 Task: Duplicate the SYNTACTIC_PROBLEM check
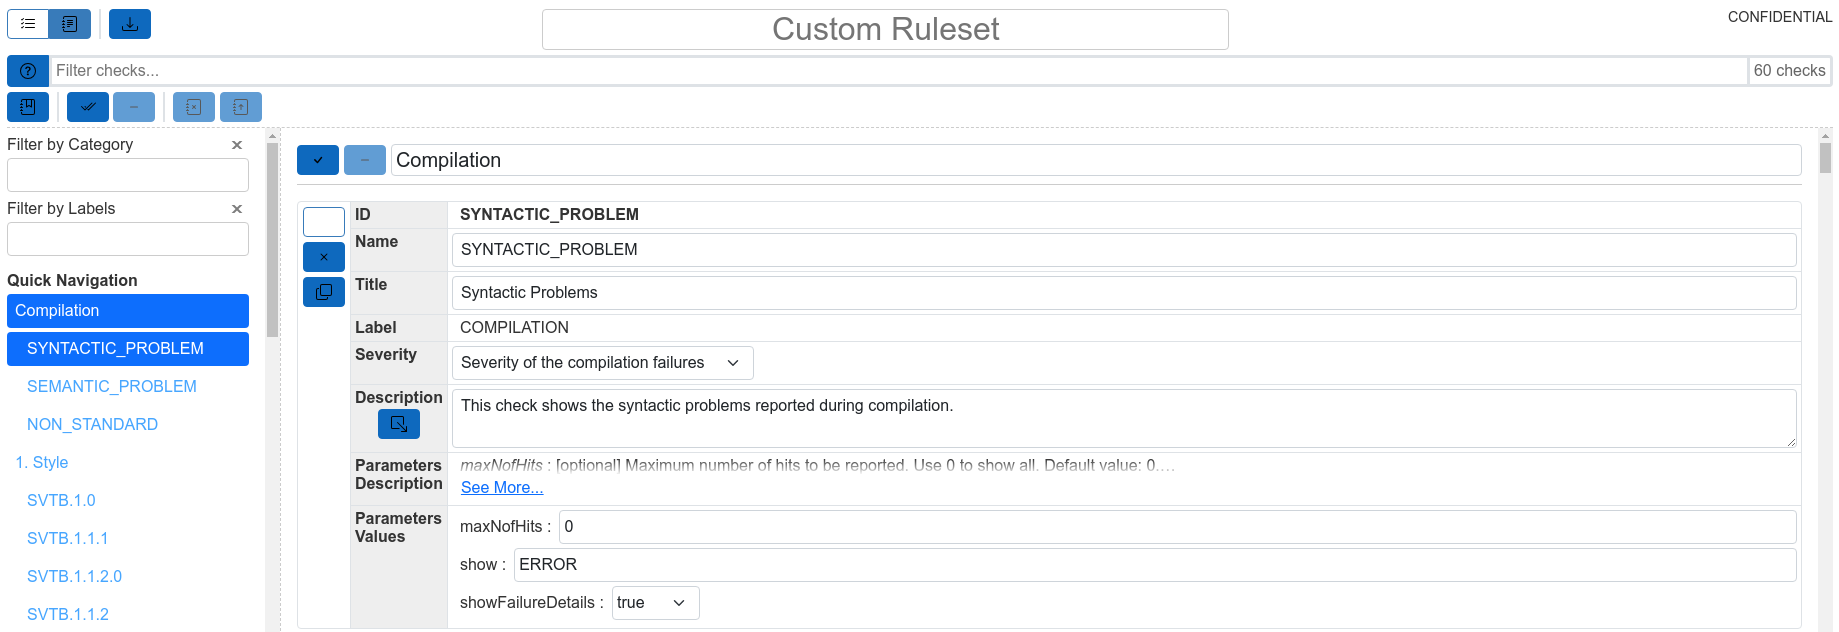pos(323,291)
